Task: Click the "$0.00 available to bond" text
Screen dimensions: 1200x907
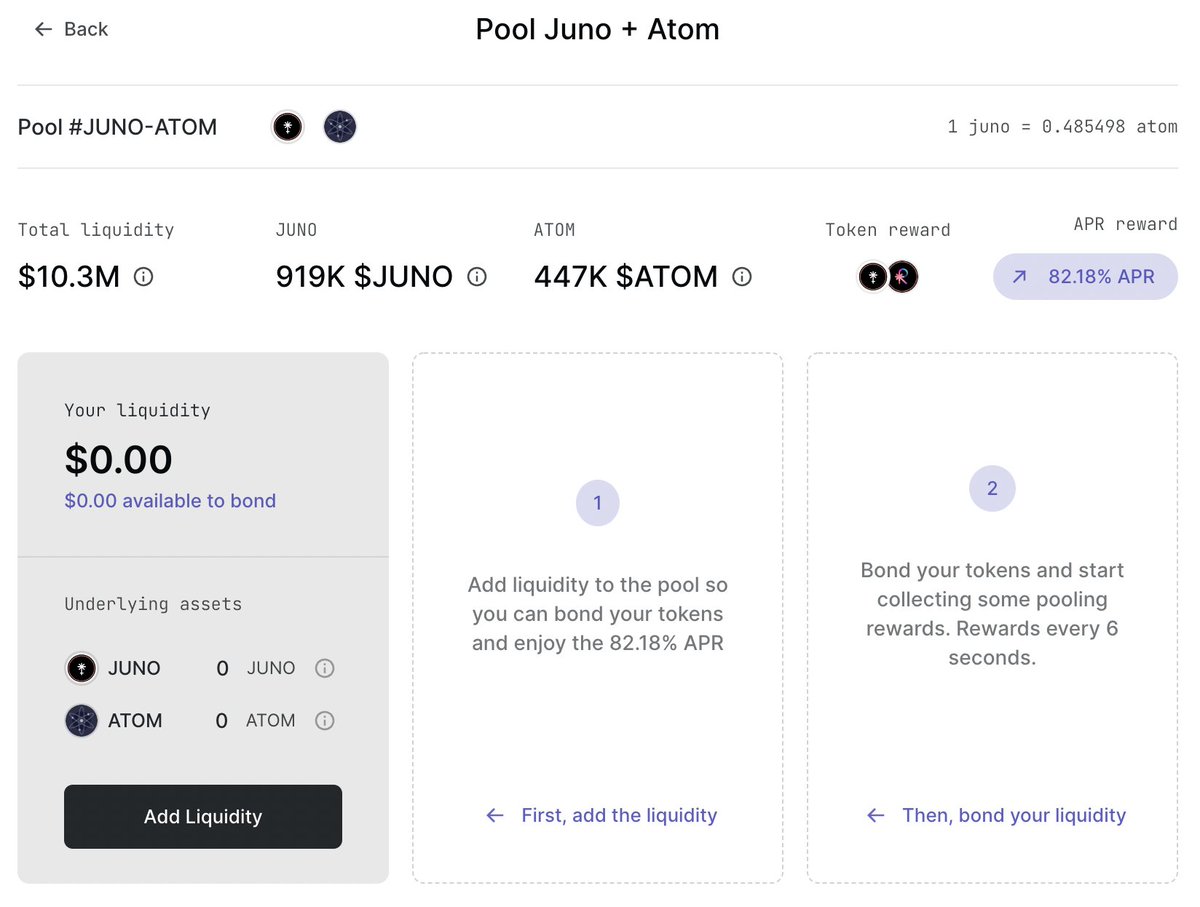Action: pyautogui.click(x=170, y=501)
